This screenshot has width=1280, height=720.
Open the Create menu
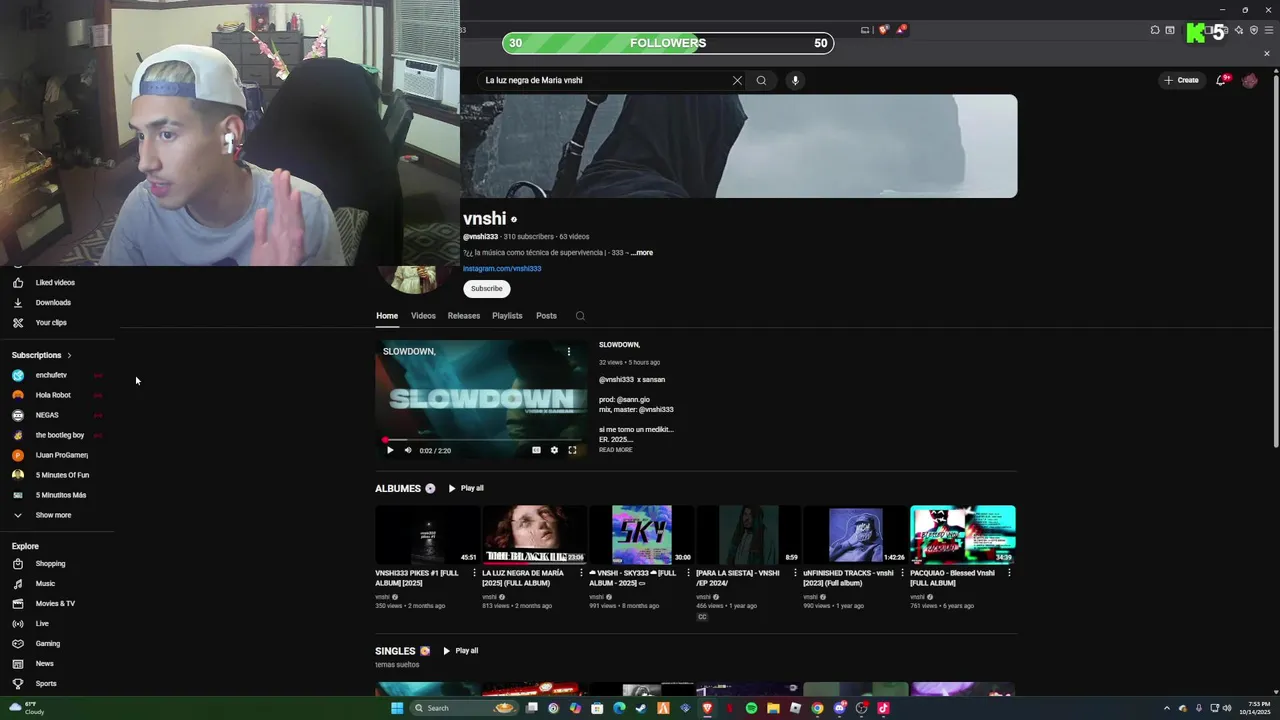[1181, 80]
